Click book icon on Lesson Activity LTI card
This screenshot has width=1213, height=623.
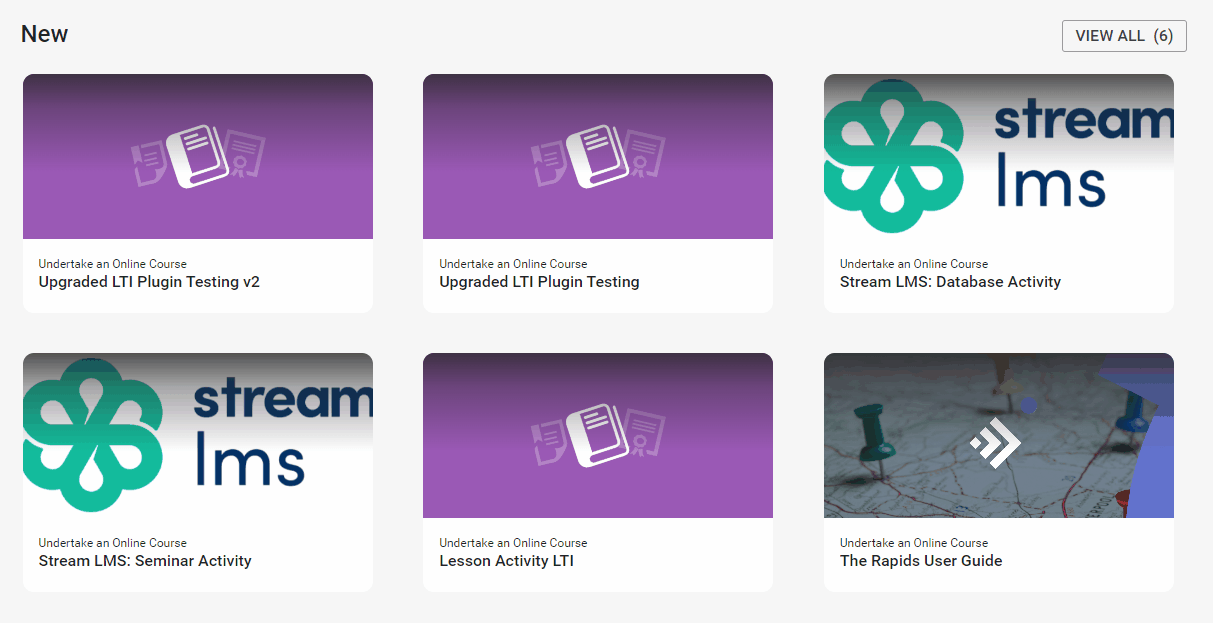point(597,435)
